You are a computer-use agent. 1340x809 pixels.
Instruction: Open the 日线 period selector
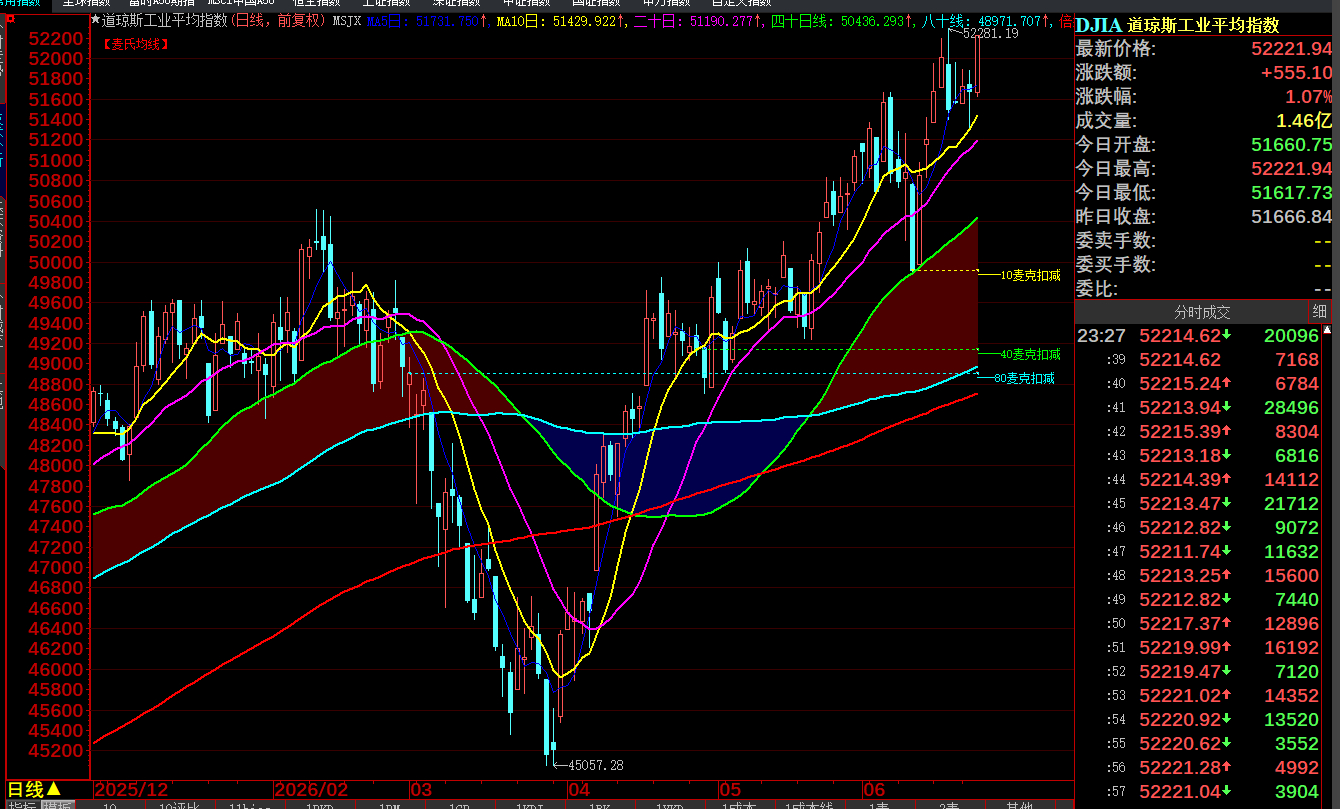(34, 789)
